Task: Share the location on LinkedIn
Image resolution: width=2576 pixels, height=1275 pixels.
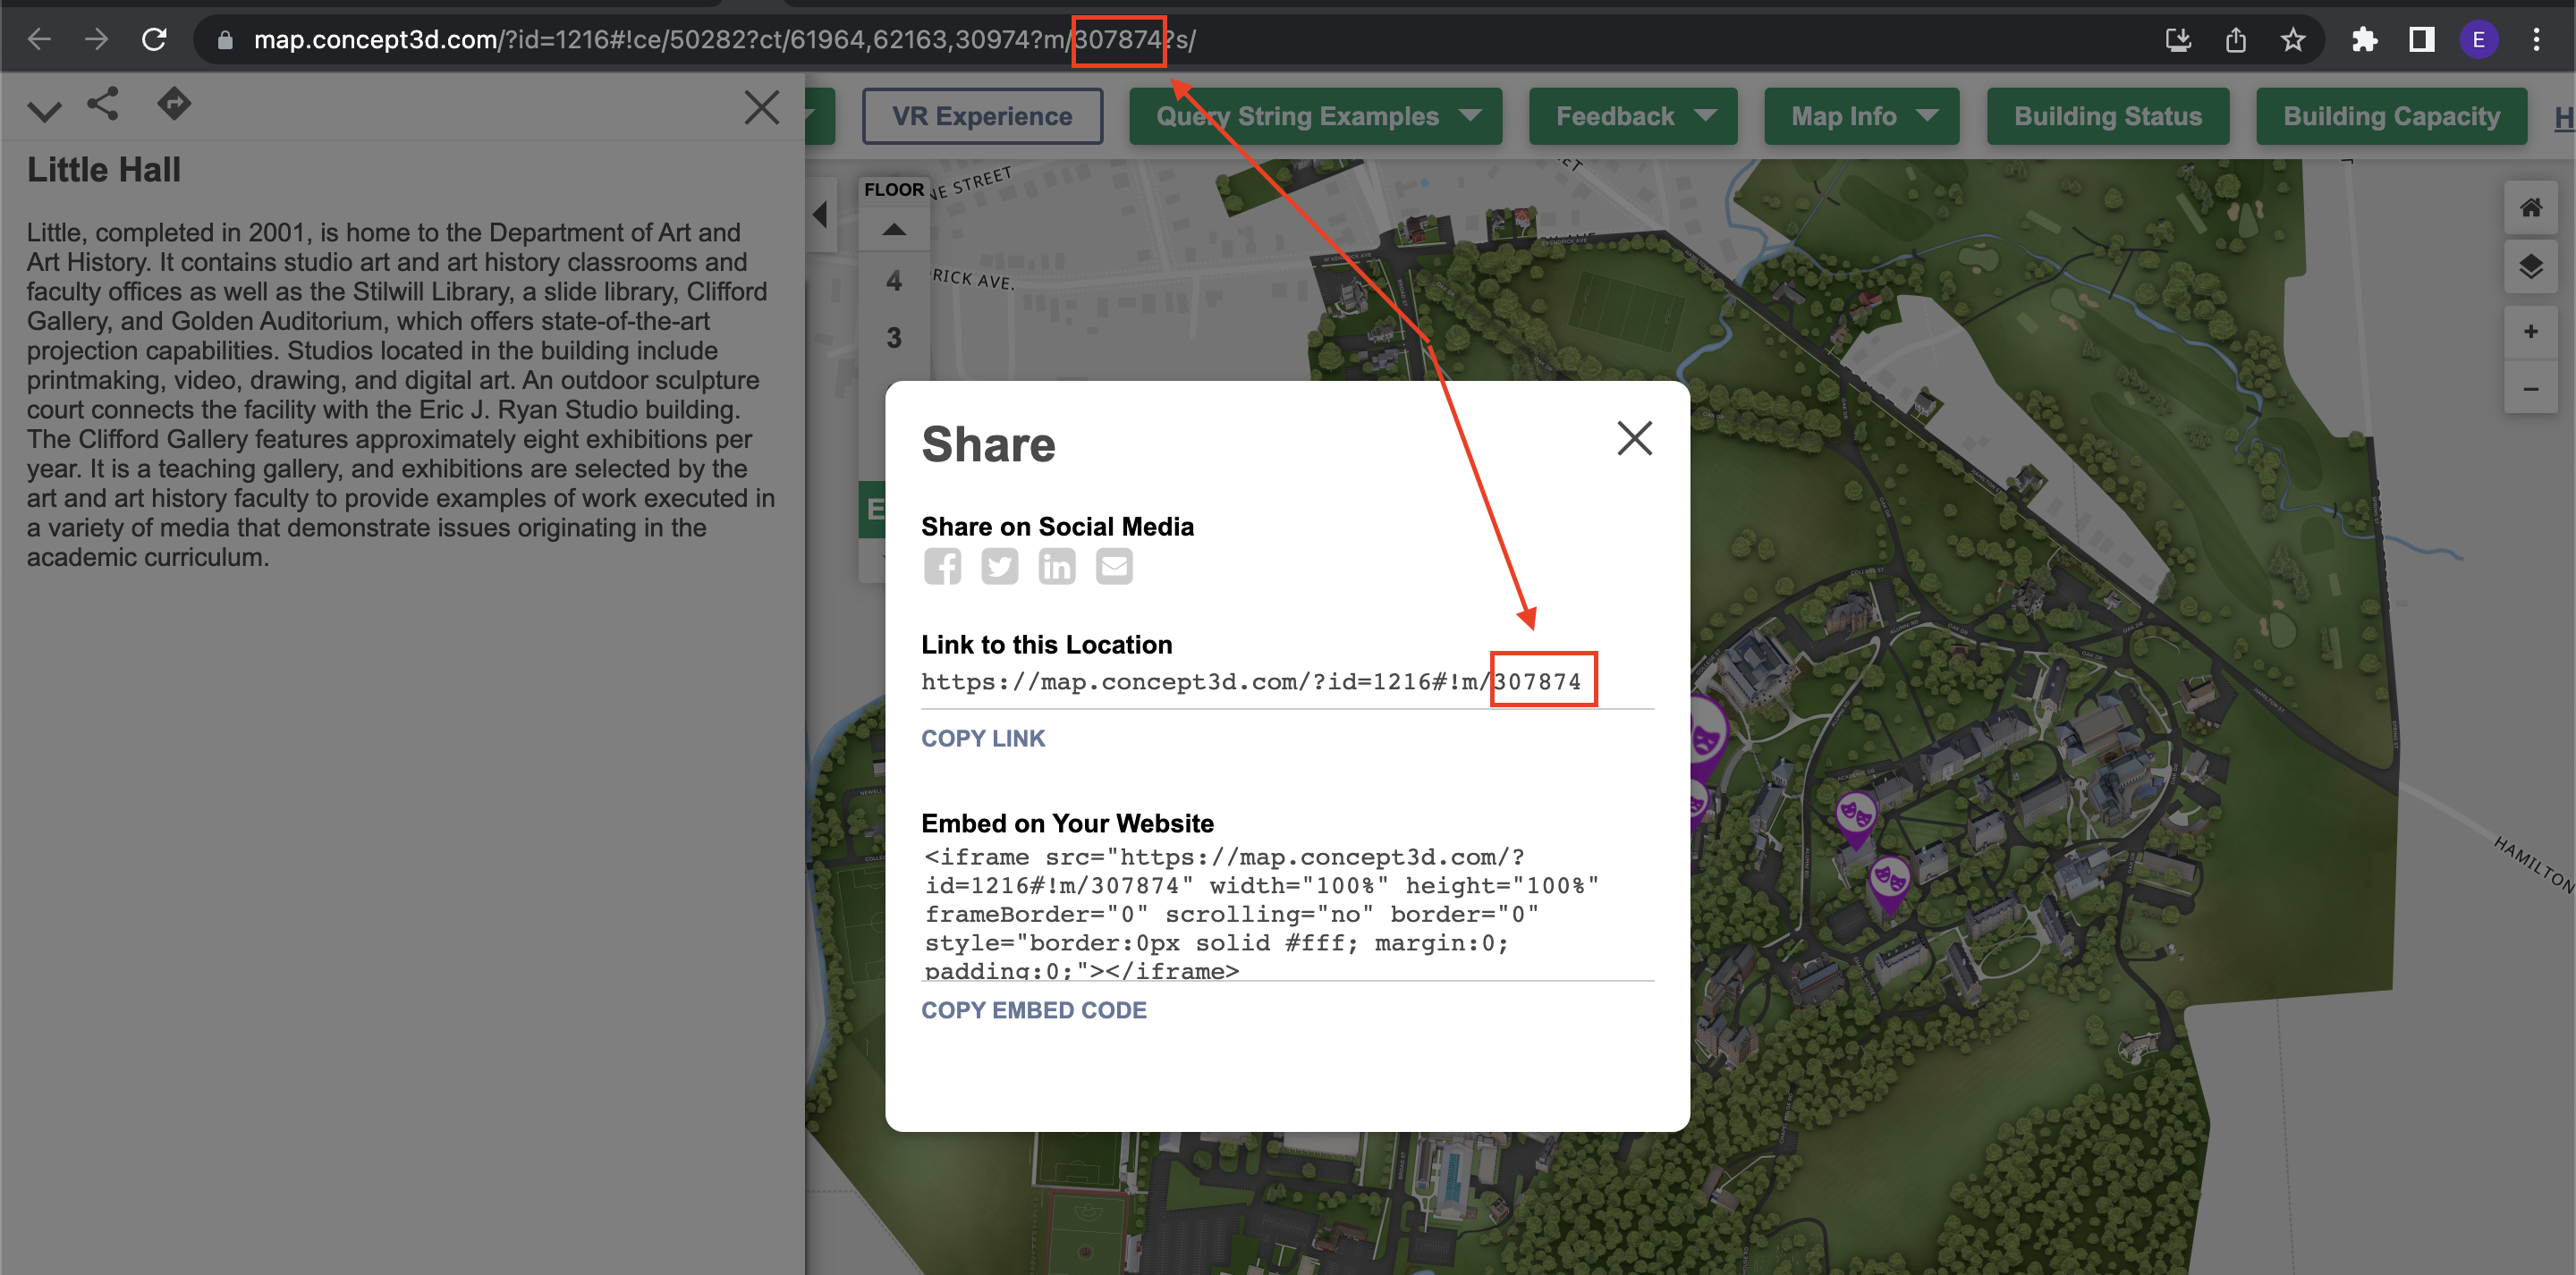Action: (1056, 566)
